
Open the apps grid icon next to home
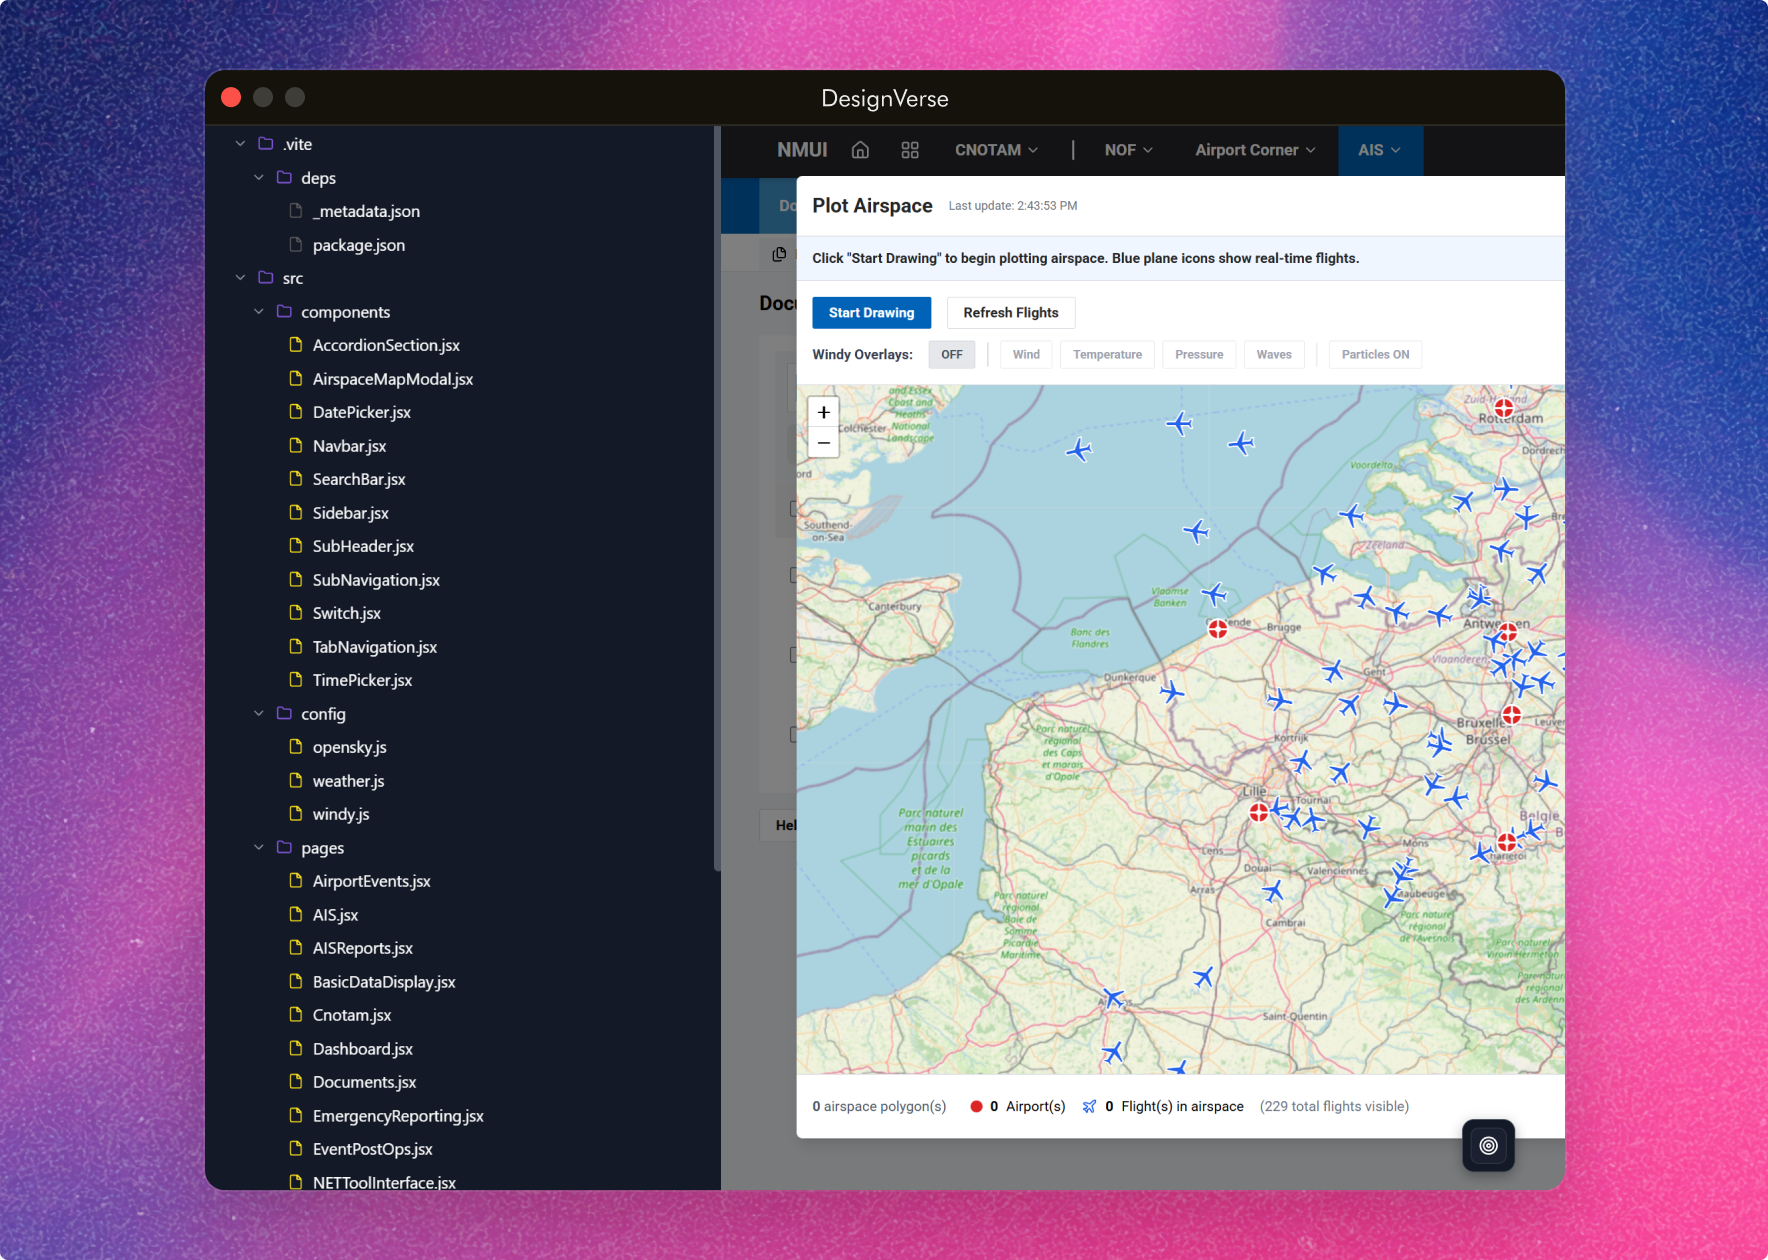coord(910,150)
